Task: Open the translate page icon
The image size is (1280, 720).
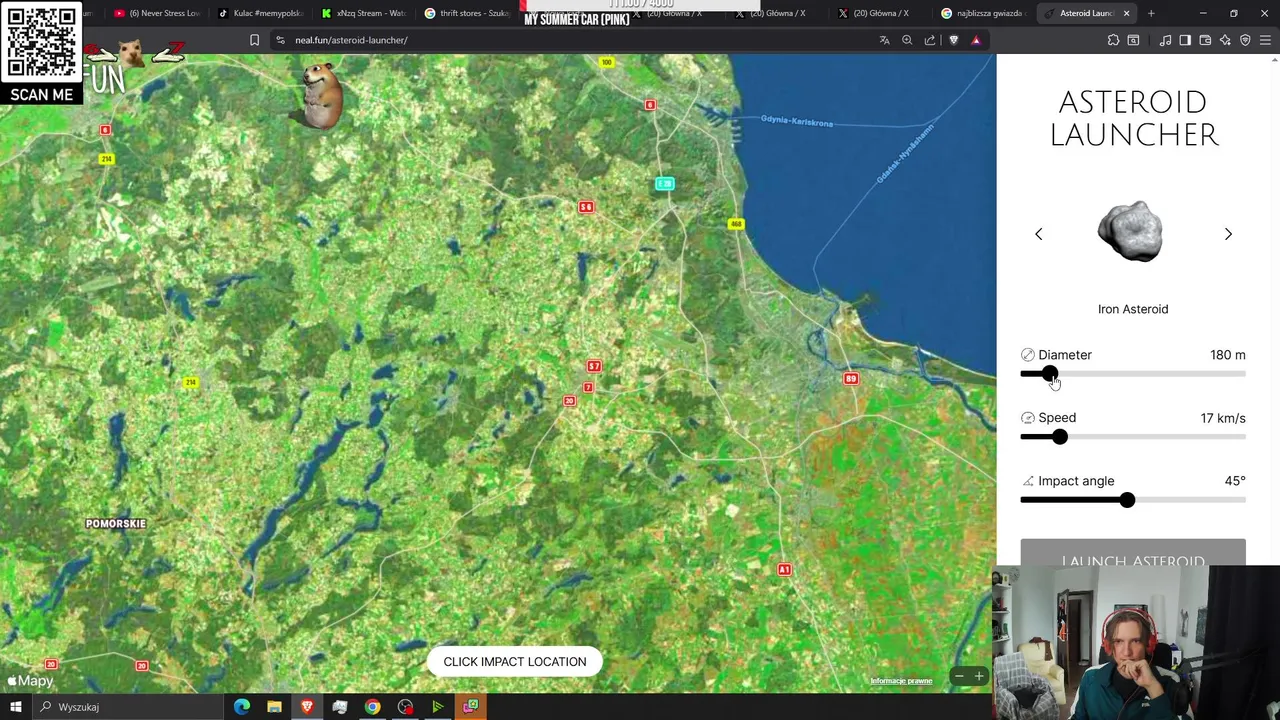Action: coord(884,40)
